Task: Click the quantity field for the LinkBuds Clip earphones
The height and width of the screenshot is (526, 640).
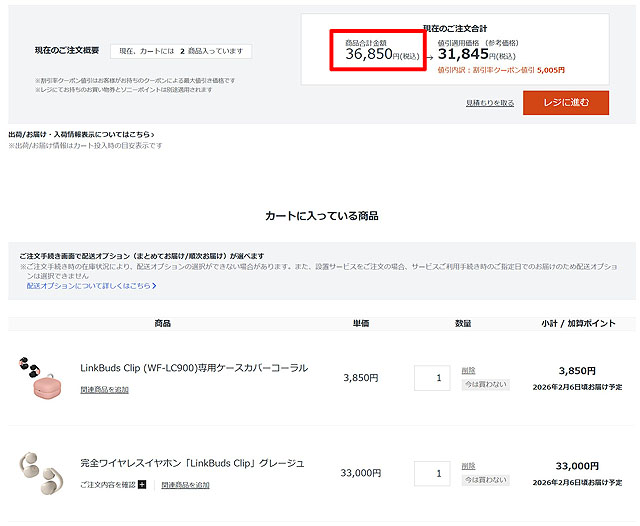Action: click(432, 473)
